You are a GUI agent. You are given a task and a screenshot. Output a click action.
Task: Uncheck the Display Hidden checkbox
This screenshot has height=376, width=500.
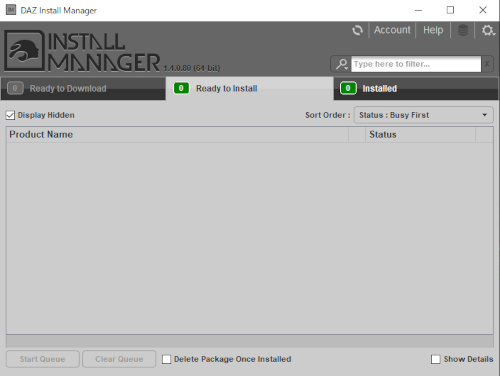click(x=10, y=115)
